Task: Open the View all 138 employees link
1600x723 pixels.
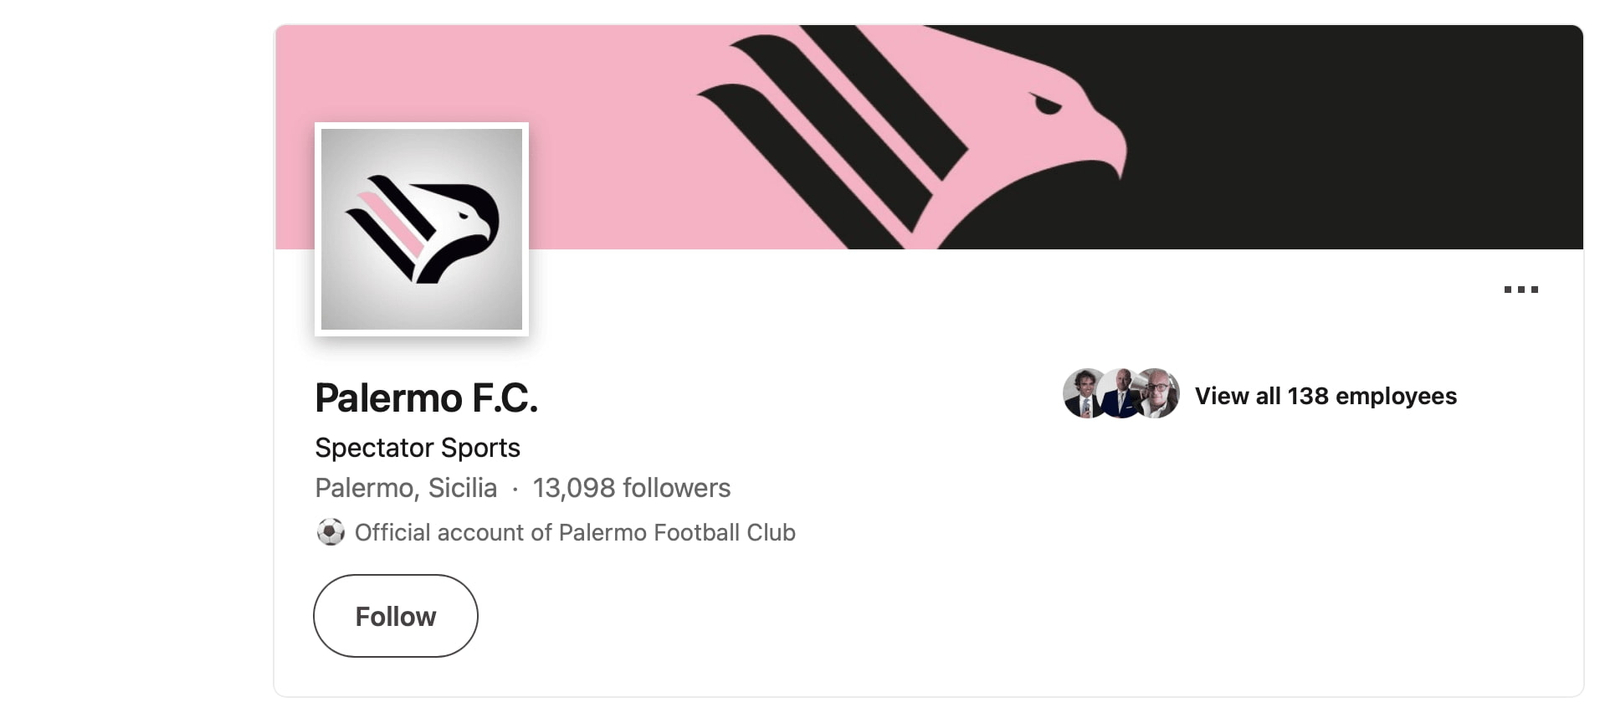Action: pos(1325,396)
